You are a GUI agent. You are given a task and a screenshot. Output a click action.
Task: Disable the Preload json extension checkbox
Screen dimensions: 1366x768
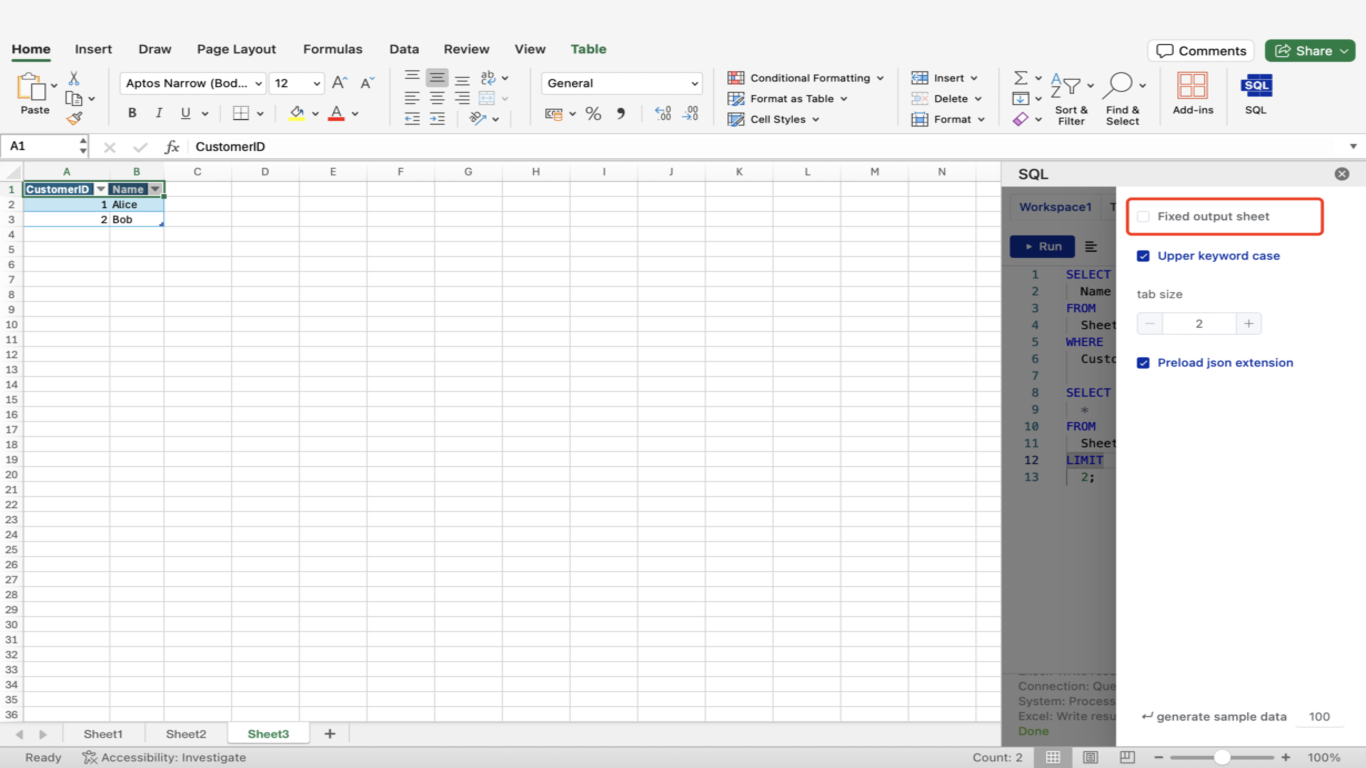[x=1143, y=363]
